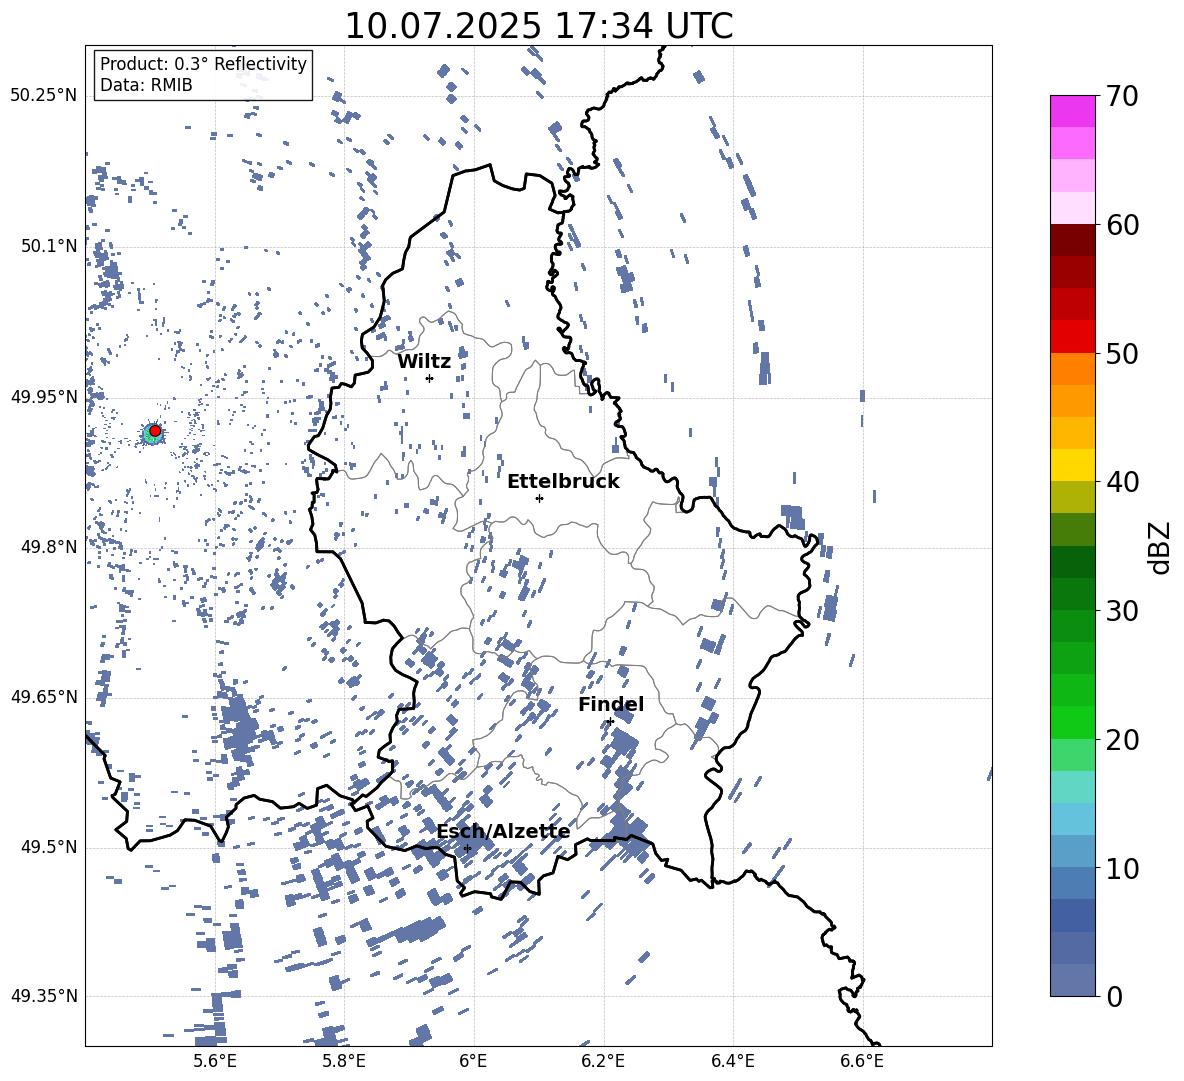
Task: Click the bright red colorbar segment near 50
Action: [x=1072, y=336]
